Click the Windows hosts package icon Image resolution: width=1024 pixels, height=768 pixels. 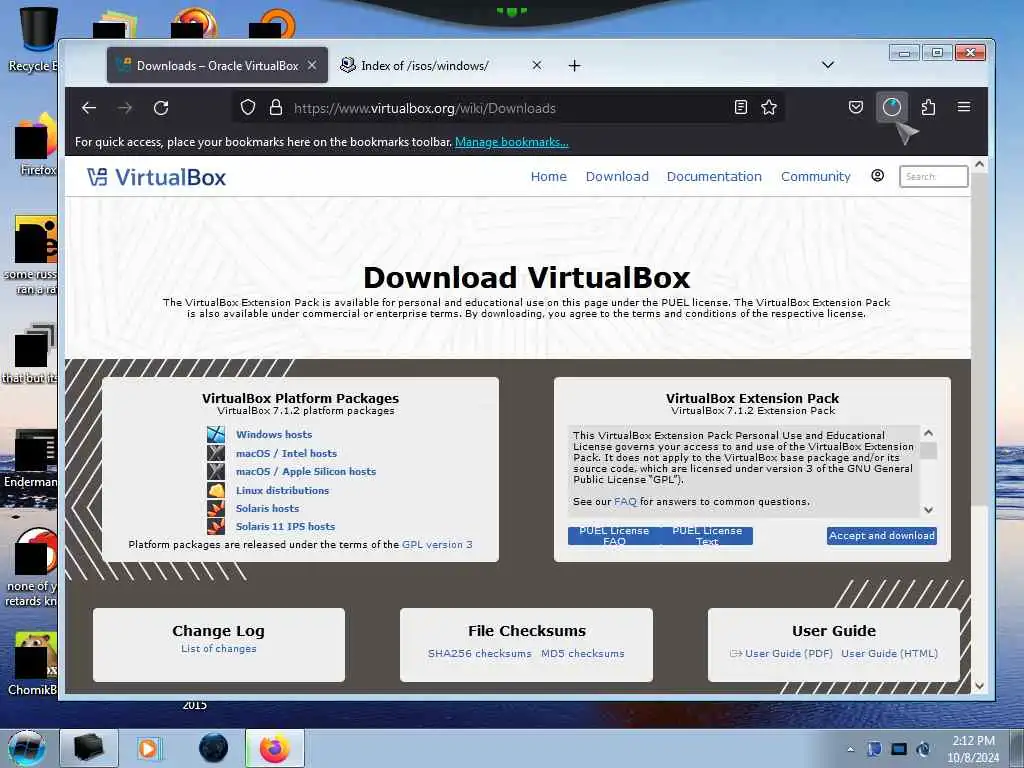216,434
